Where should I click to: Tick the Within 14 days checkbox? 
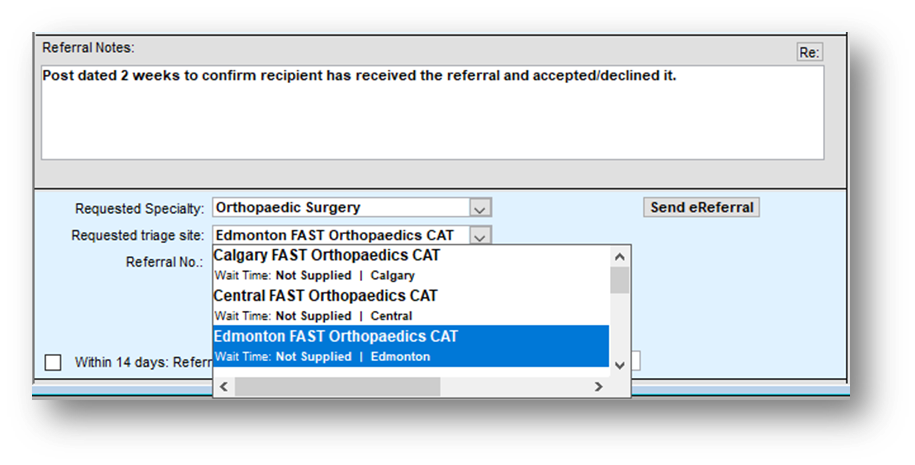(x=53, y=362)
